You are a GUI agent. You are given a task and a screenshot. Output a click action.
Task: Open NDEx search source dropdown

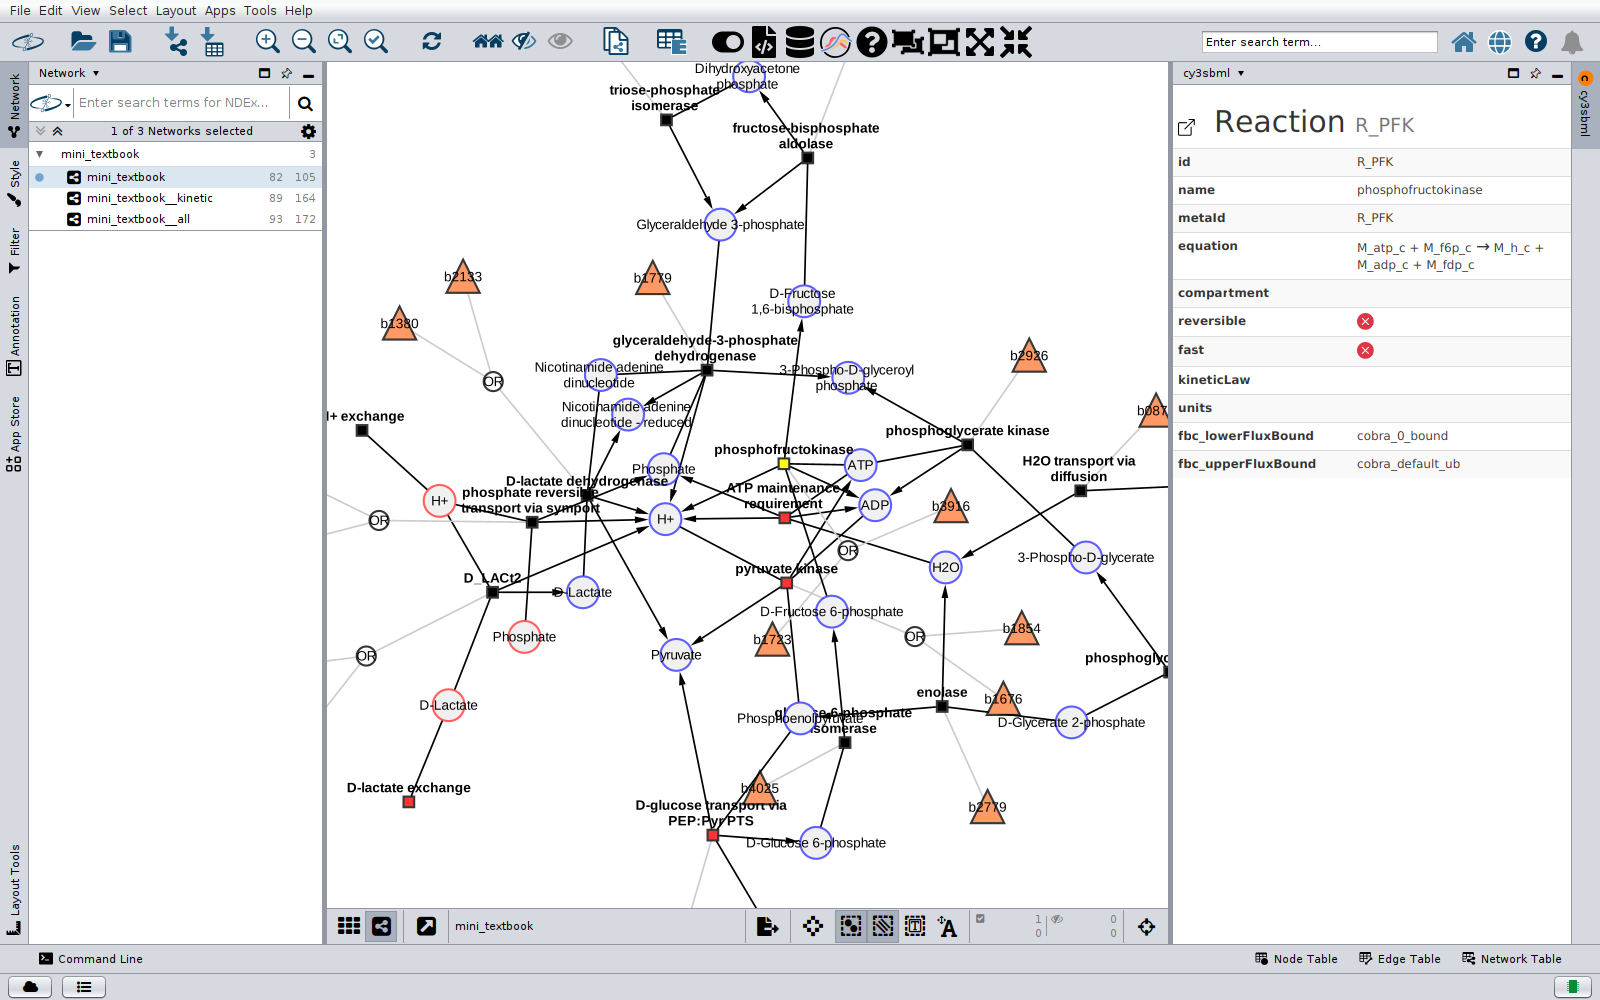[52, 103]
